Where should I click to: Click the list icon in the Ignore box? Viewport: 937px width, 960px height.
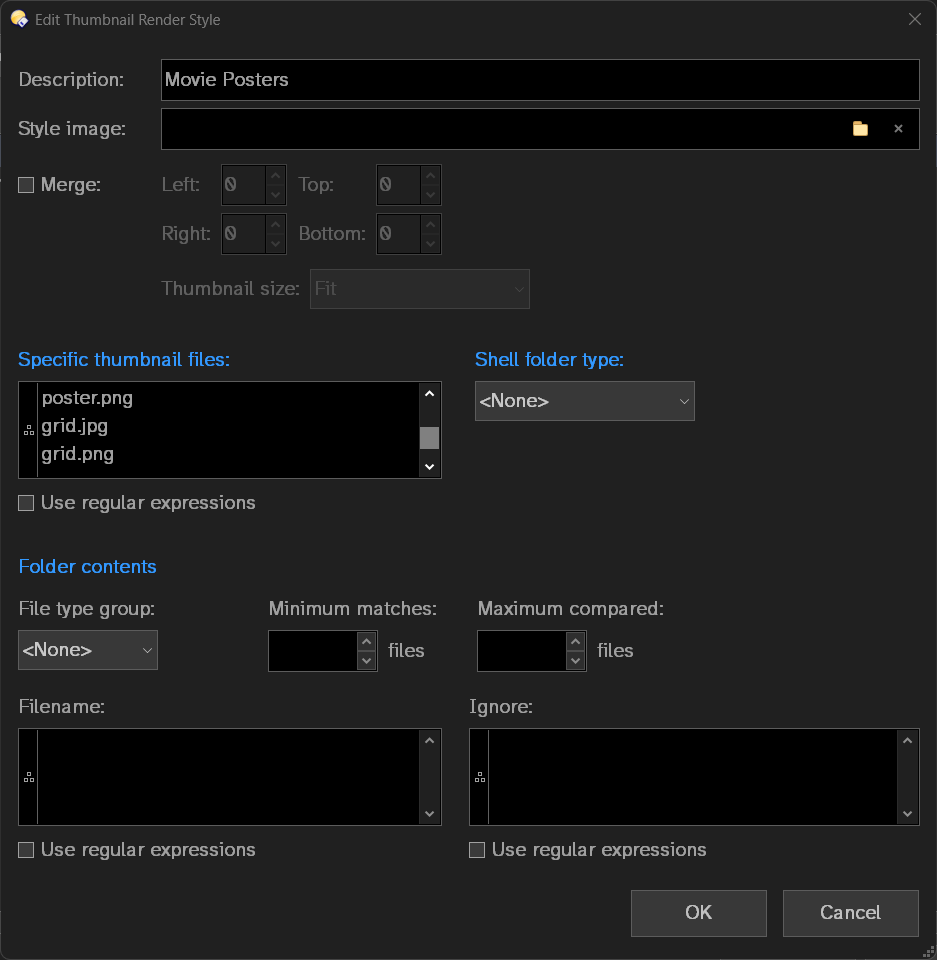(479, 777)
